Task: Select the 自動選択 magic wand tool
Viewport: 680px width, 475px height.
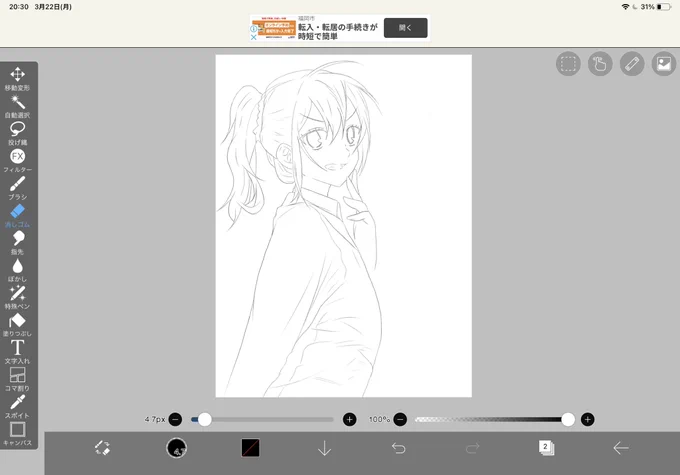Action: click(17, 106)
